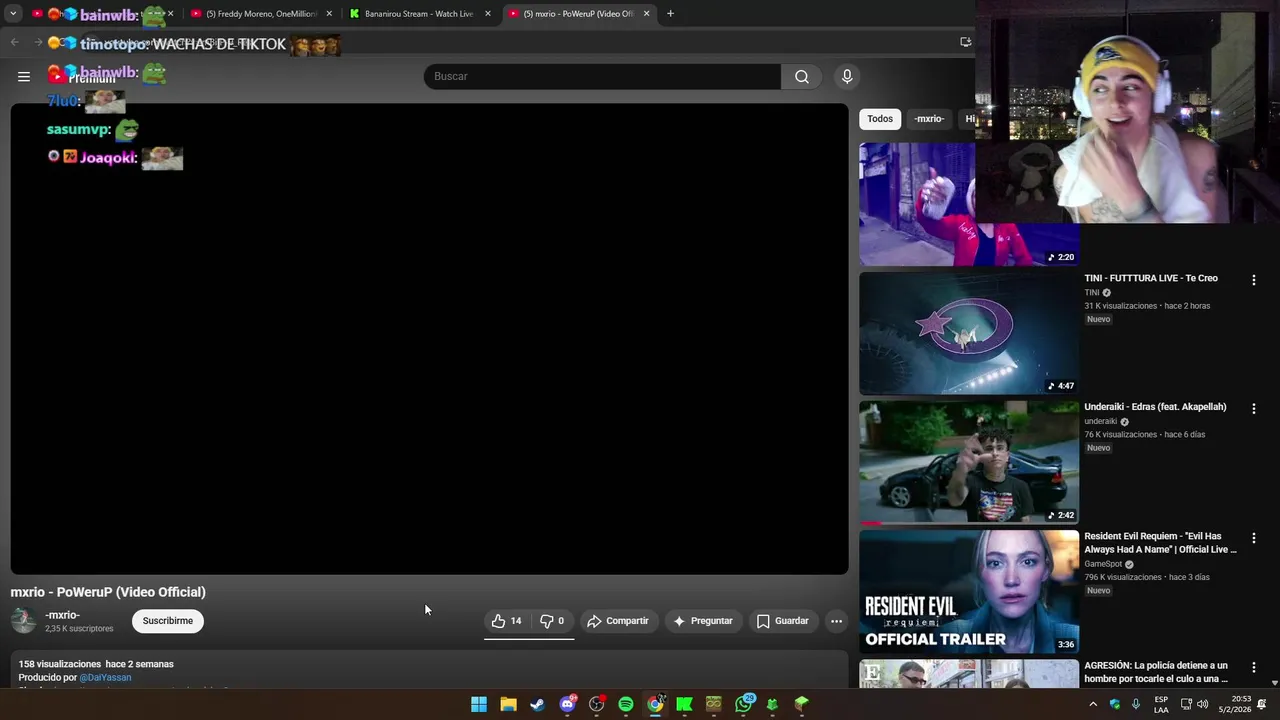
Task: Close the Freddy Moreno tab
Action: click(329, 14)
